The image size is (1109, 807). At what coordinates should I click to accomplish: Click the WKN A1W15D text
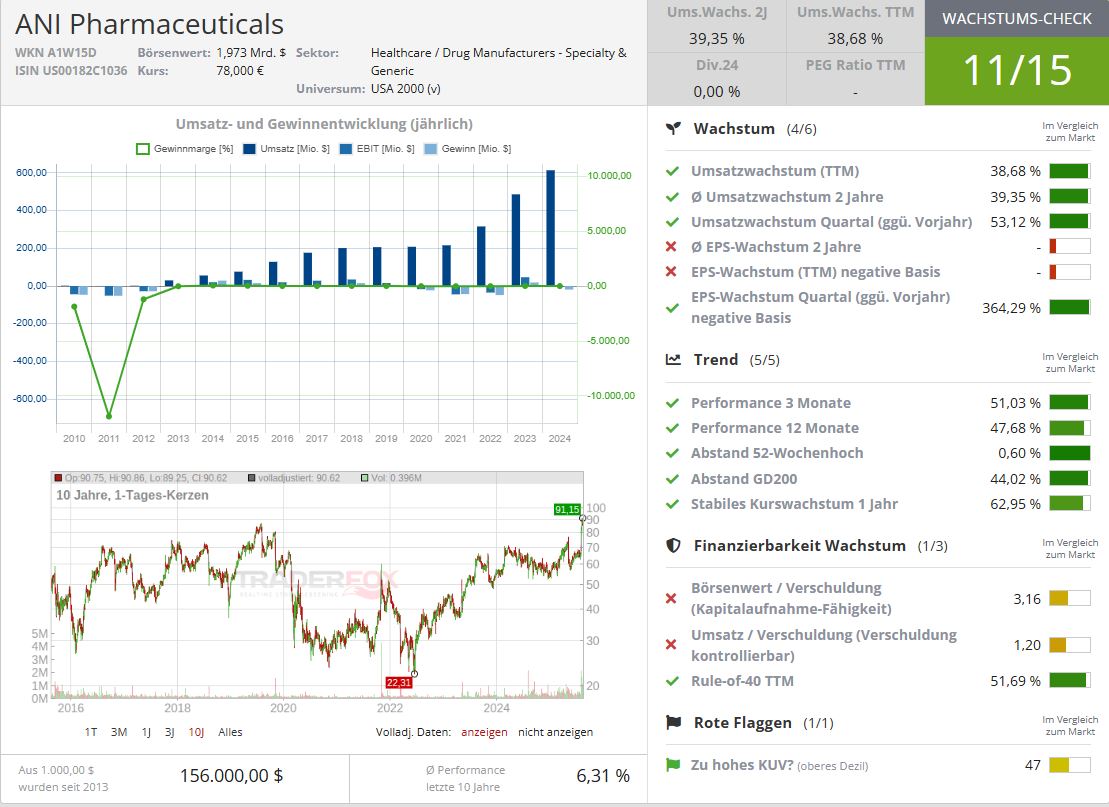[56, 52]
